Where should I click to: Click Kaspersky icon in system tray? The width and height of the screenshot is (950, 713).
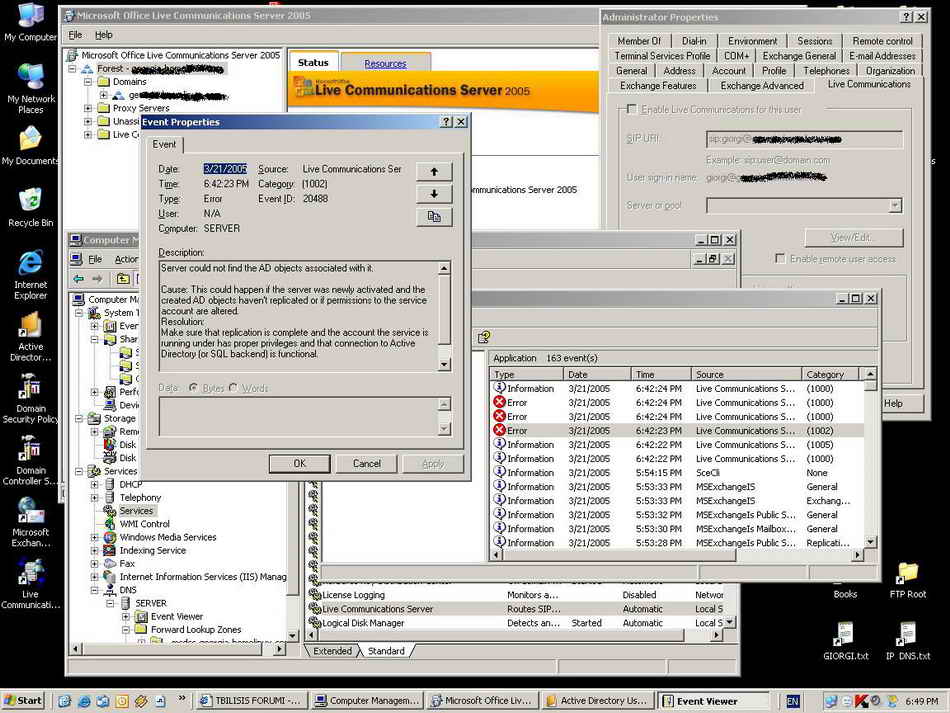(861, 701)
